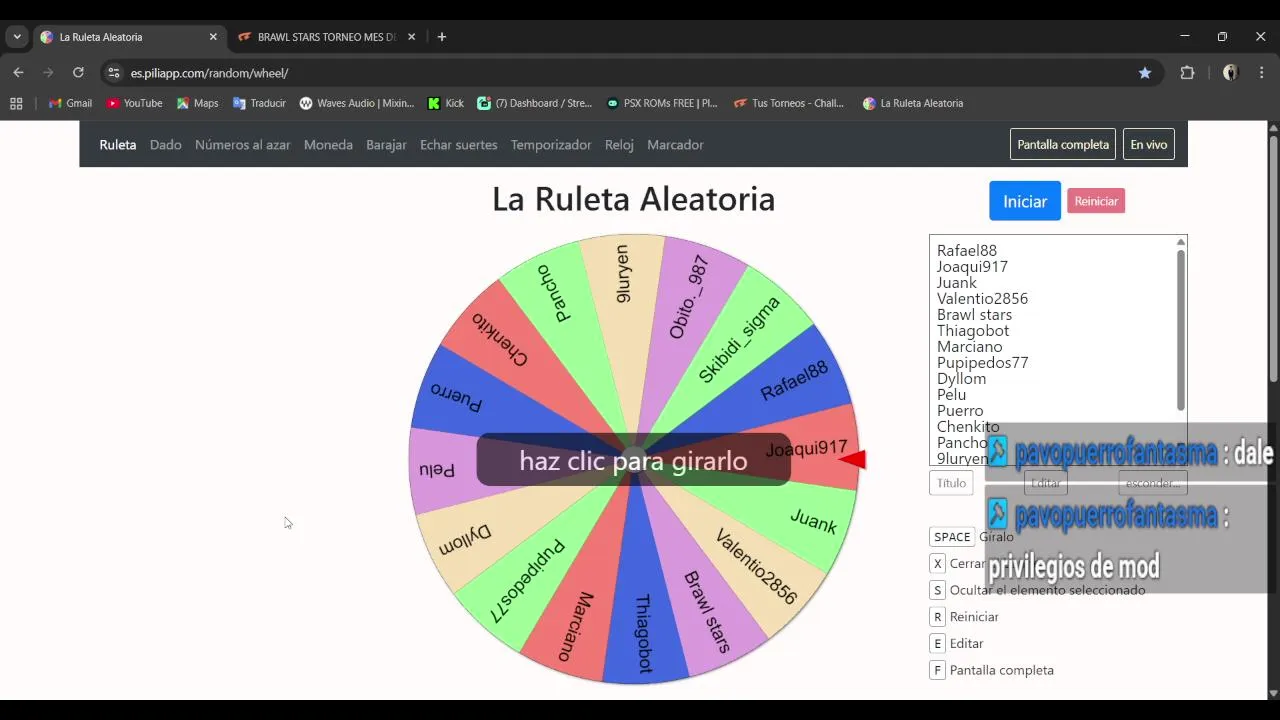Open Temporizador page

pyautogui.click(x=551, y=145)
